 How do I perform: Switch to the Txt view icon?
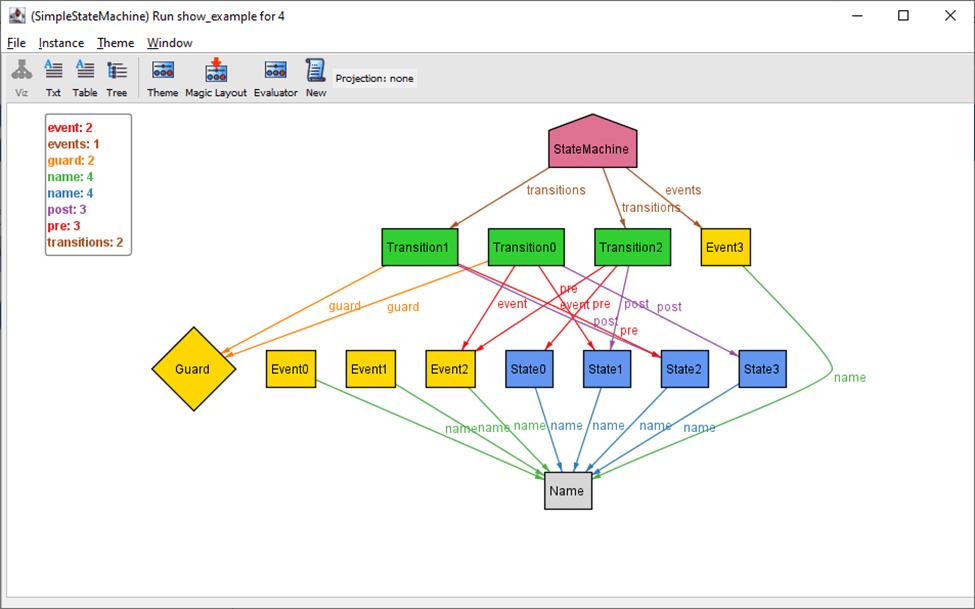click(x=53, y=78)
